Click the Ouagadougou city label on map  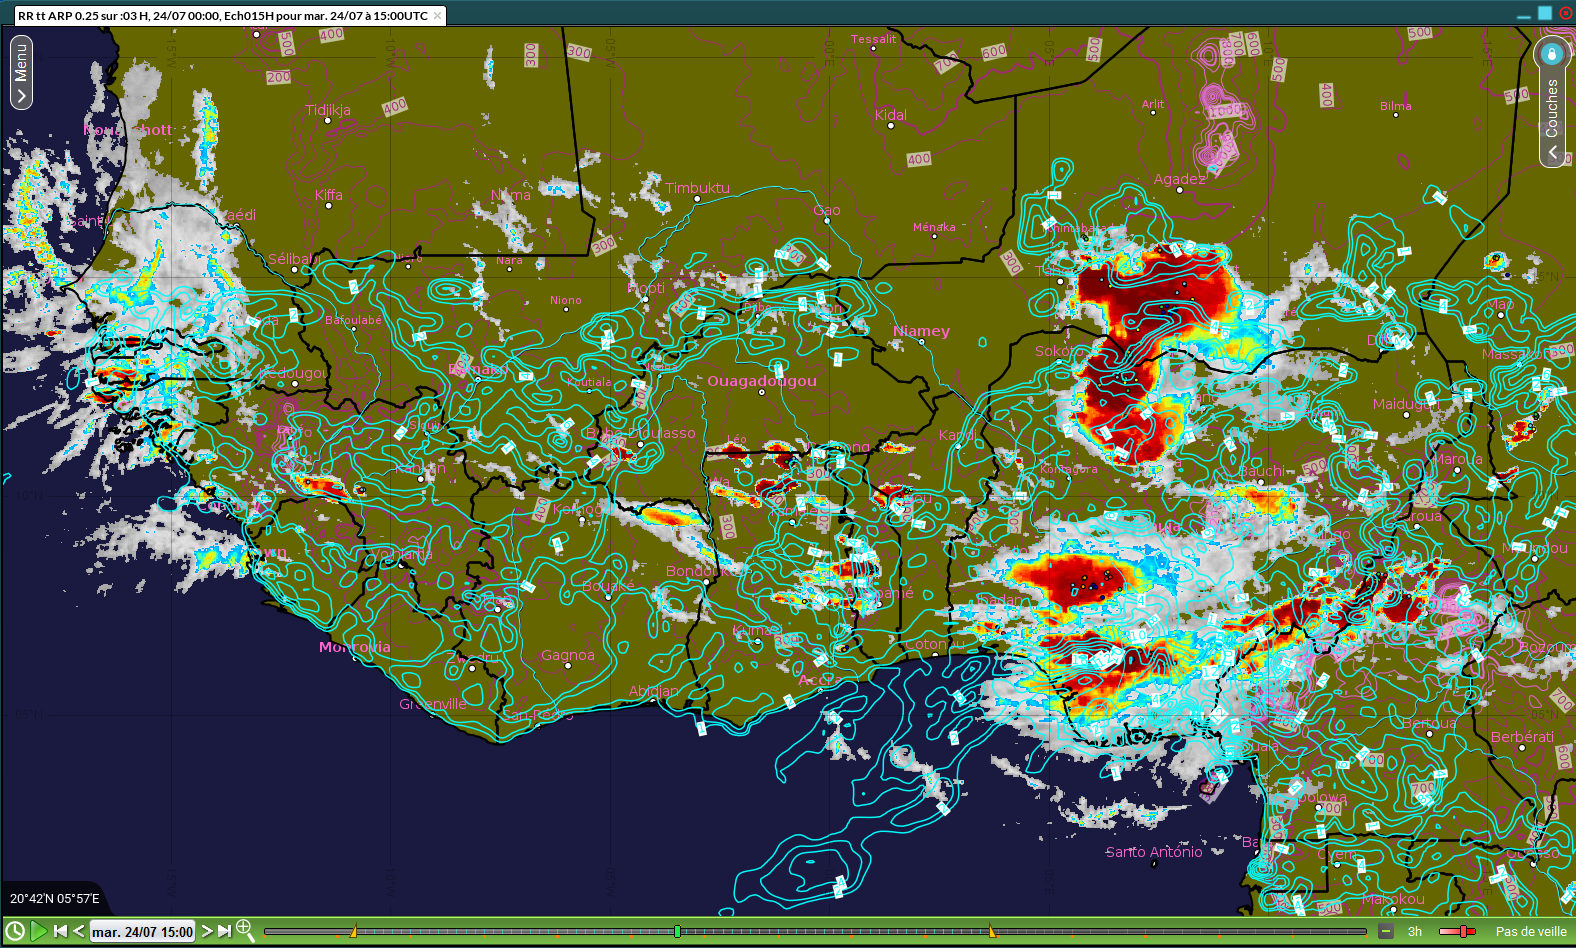762,381
